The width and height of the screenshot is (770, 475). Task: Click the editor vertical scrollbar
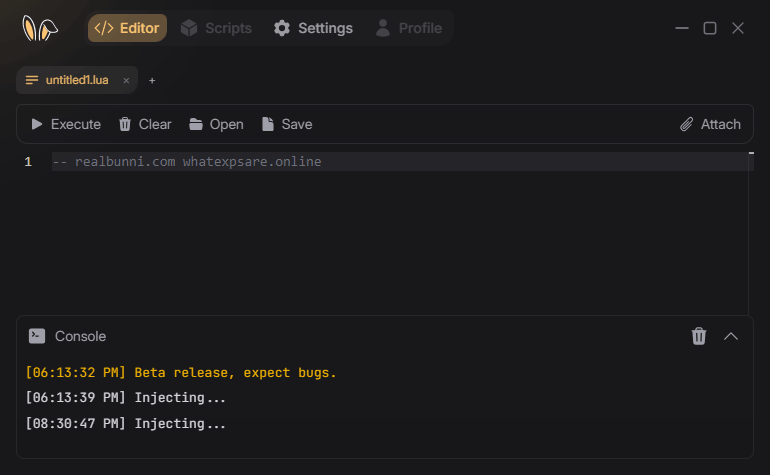pos(751,233)
